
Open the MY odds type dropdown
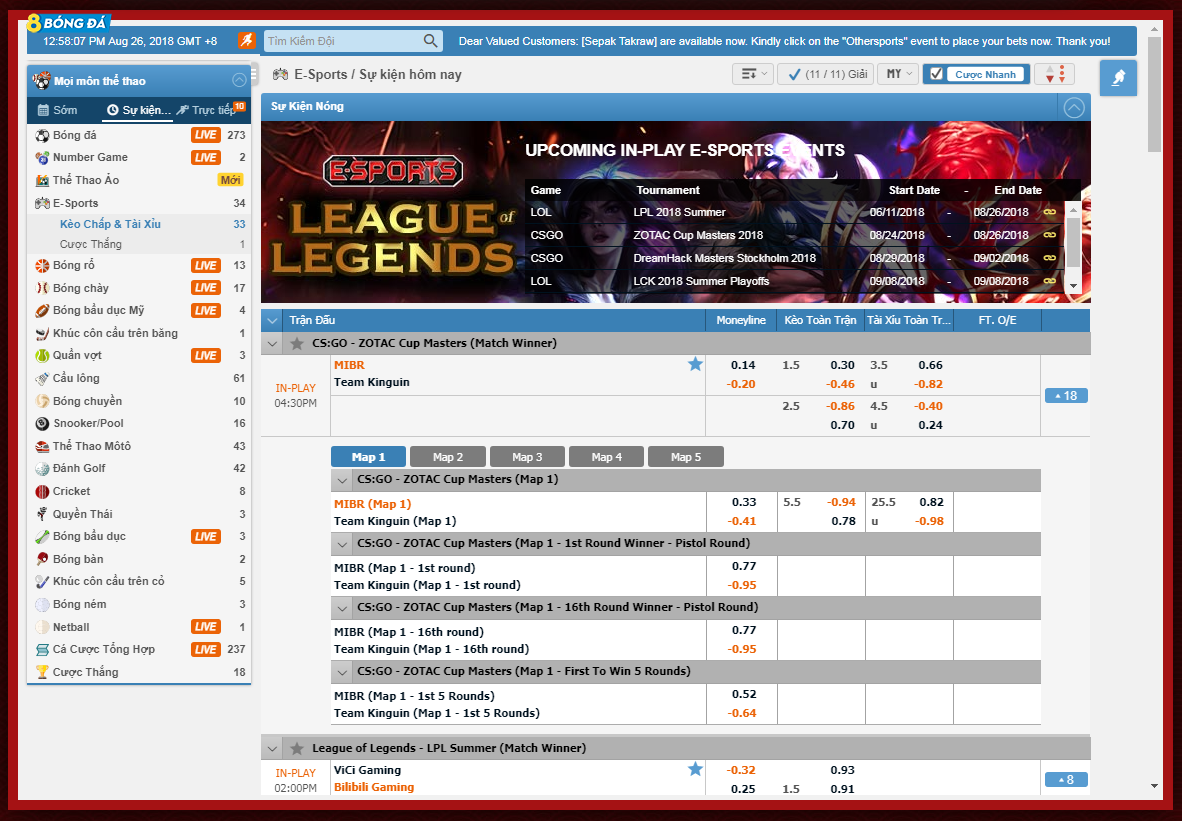pyautogui.click(x=897, y=74)
